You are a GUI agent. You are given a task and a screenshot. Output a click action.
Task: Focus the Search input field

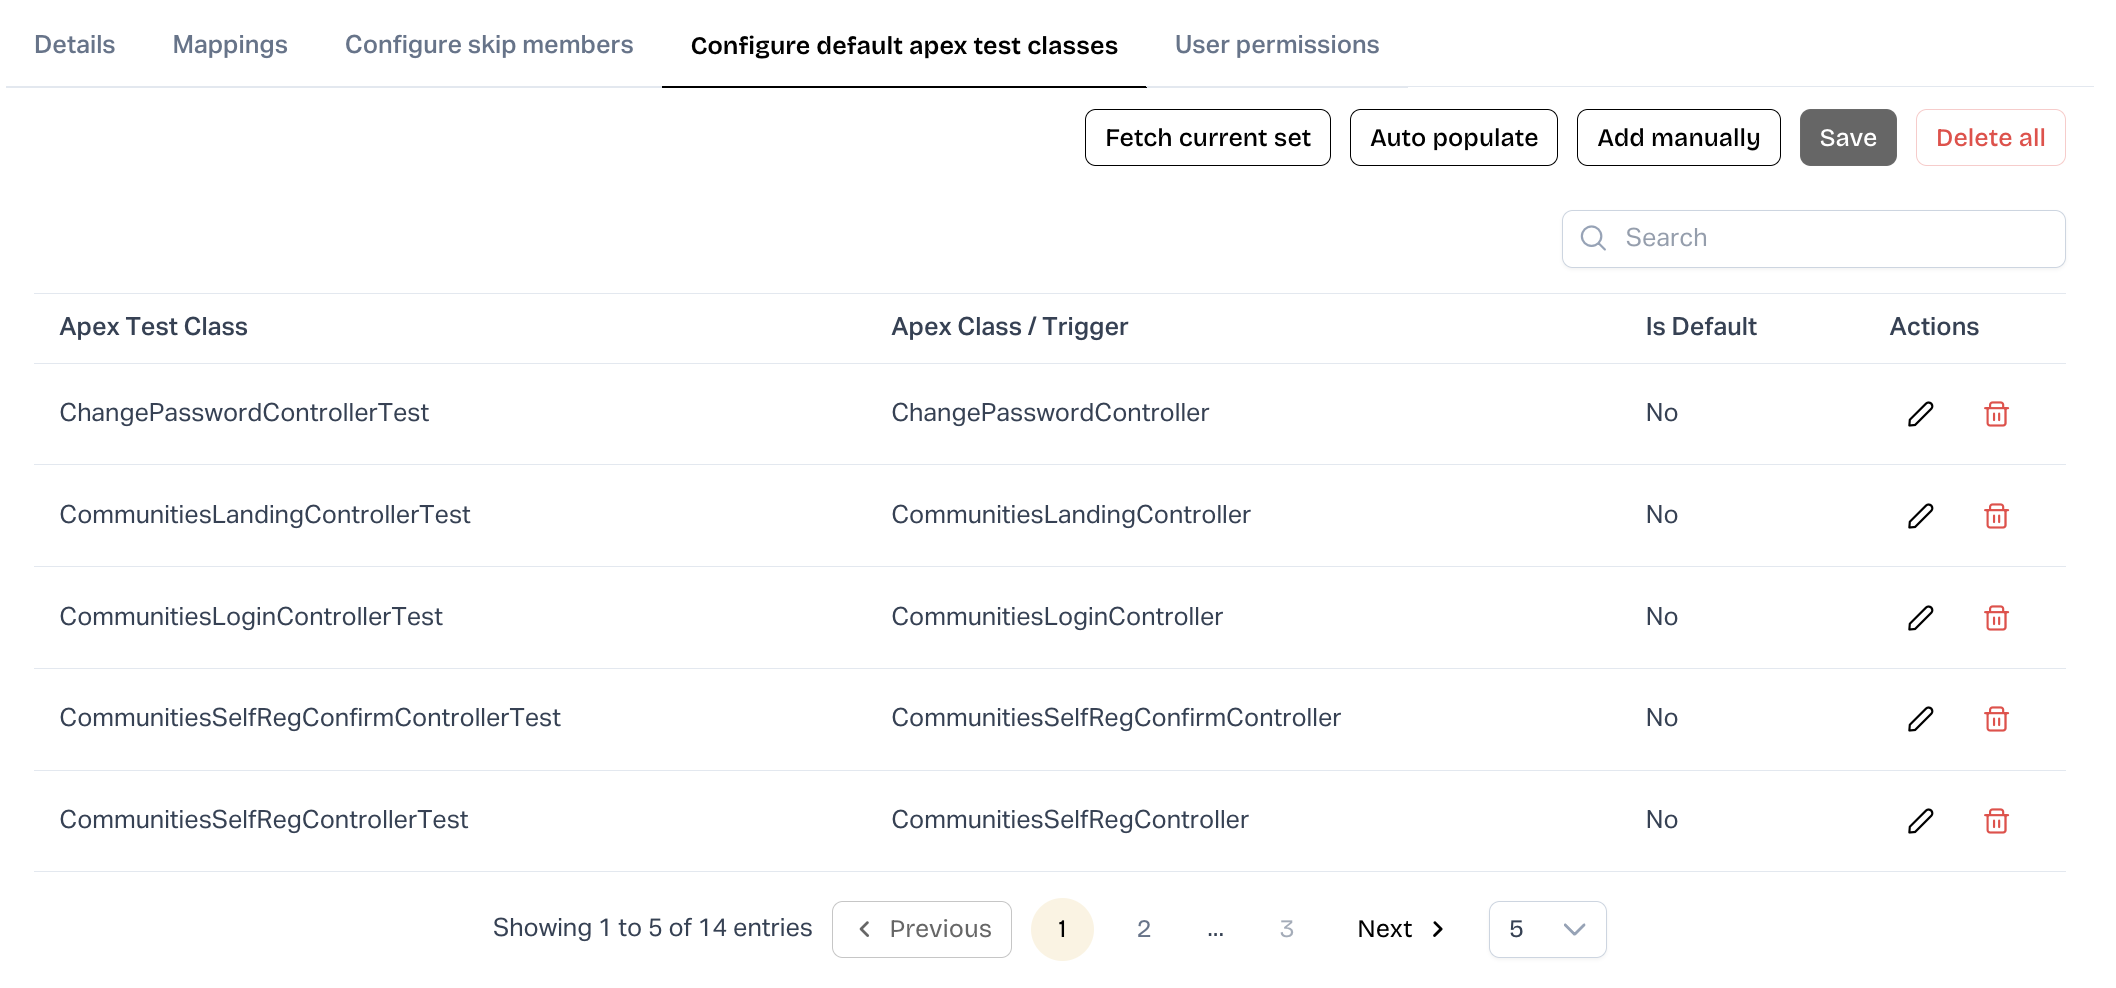1830,238
